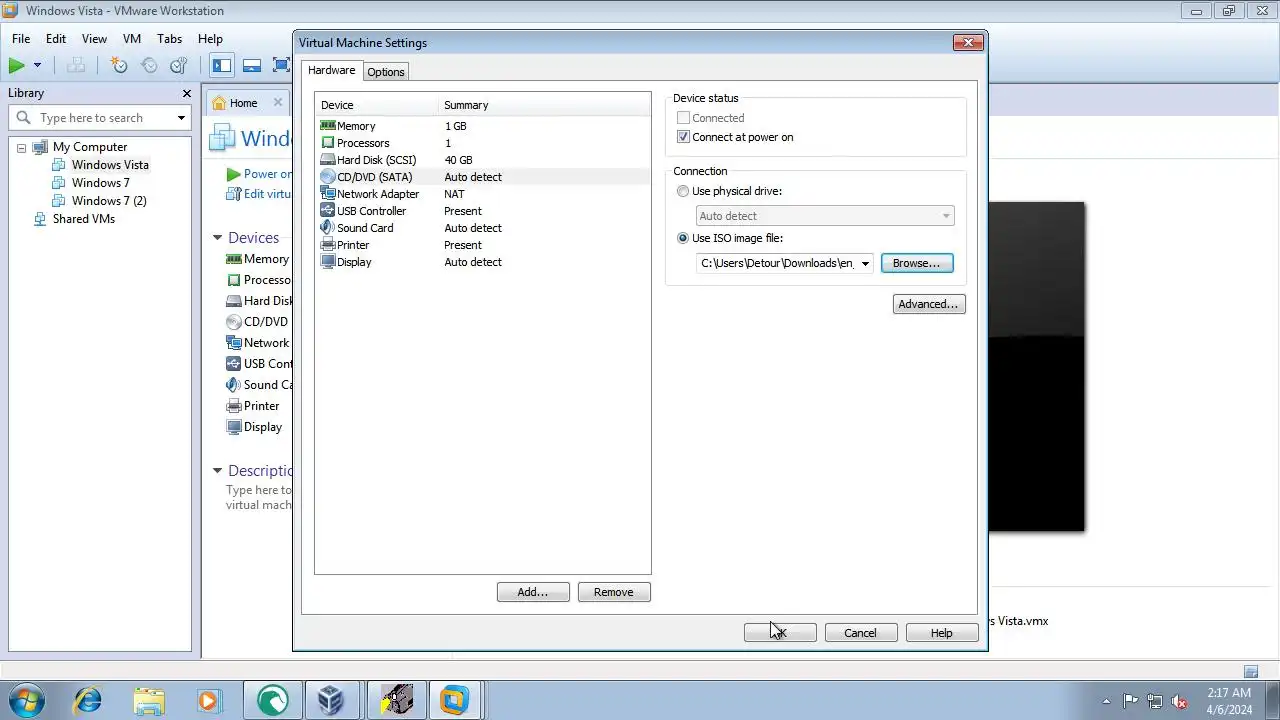This screenshot has height=720, width=1280.
Task: Click the volume muted tray icon
Action: point(1180,701)
